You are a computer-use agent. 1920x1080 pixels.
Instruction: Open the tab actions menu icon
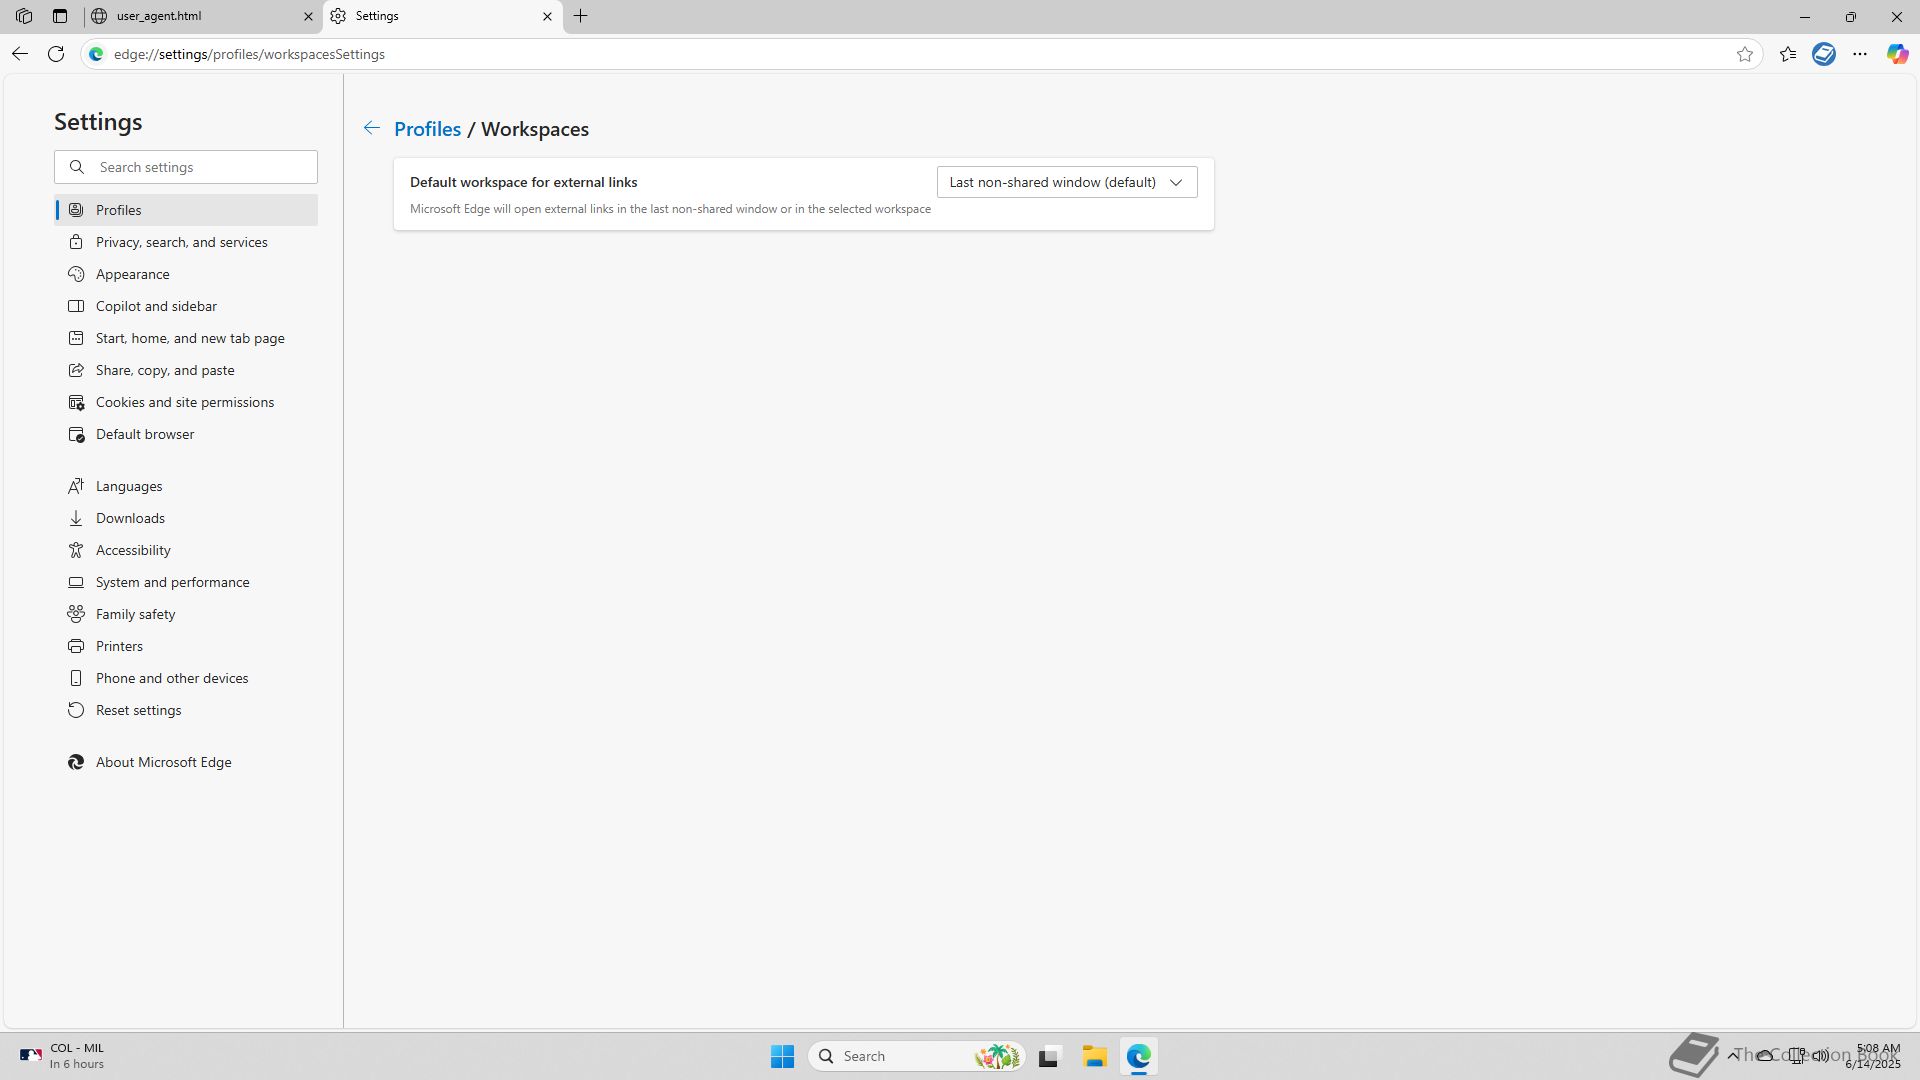(x=60, y=16)
